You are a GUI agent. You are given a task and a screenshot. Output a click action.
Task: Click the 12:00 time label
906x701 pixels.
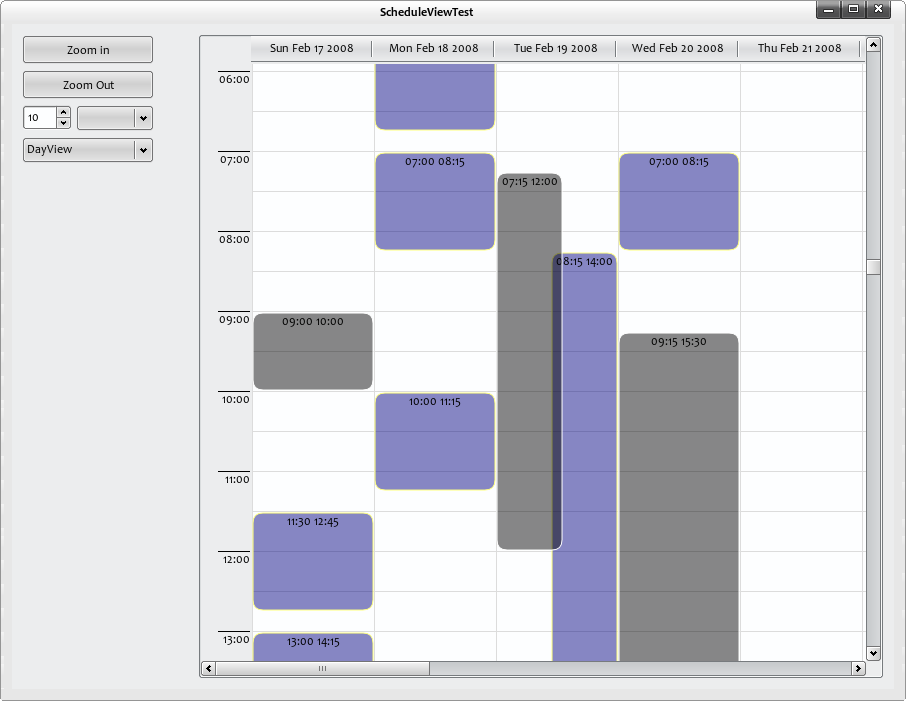click(x=236, y=559)
